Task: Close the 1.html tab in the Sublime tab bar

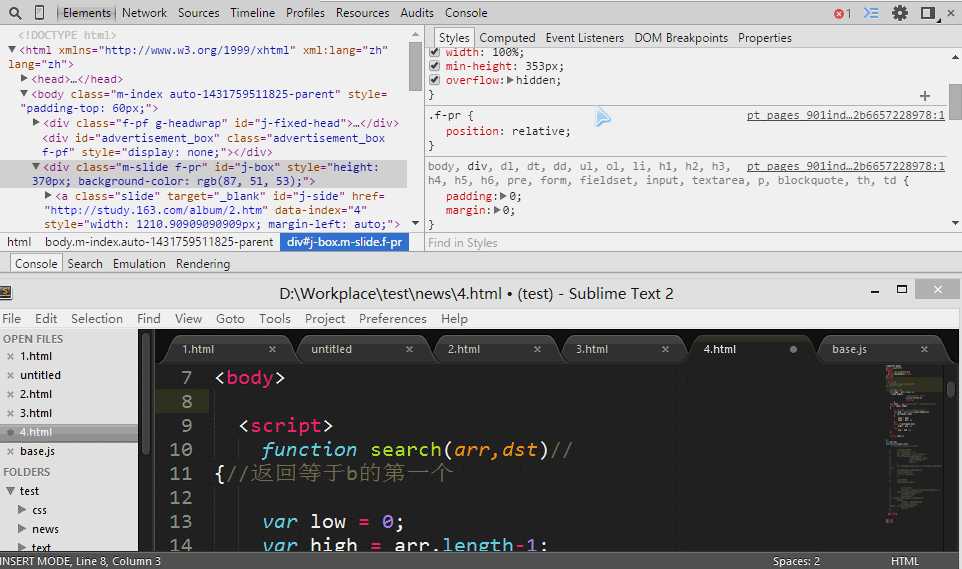Action: click(x=272, y=349)
